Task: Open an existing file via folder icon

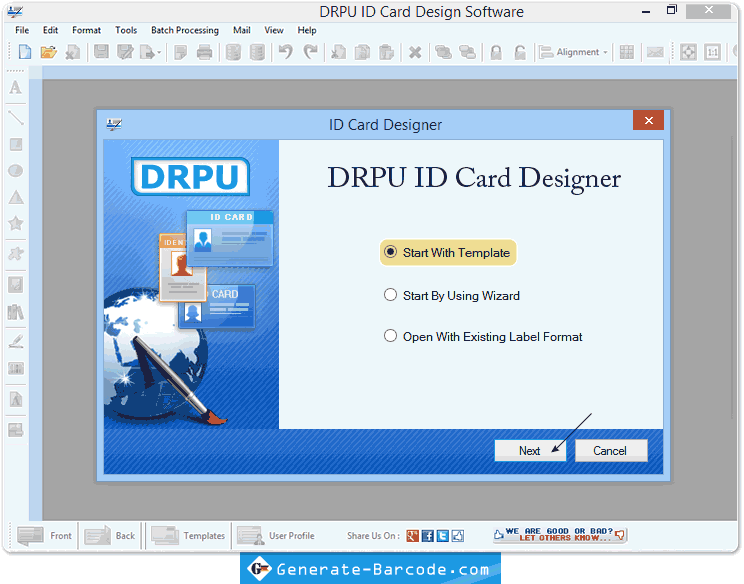Action: (x=48, y=51)
